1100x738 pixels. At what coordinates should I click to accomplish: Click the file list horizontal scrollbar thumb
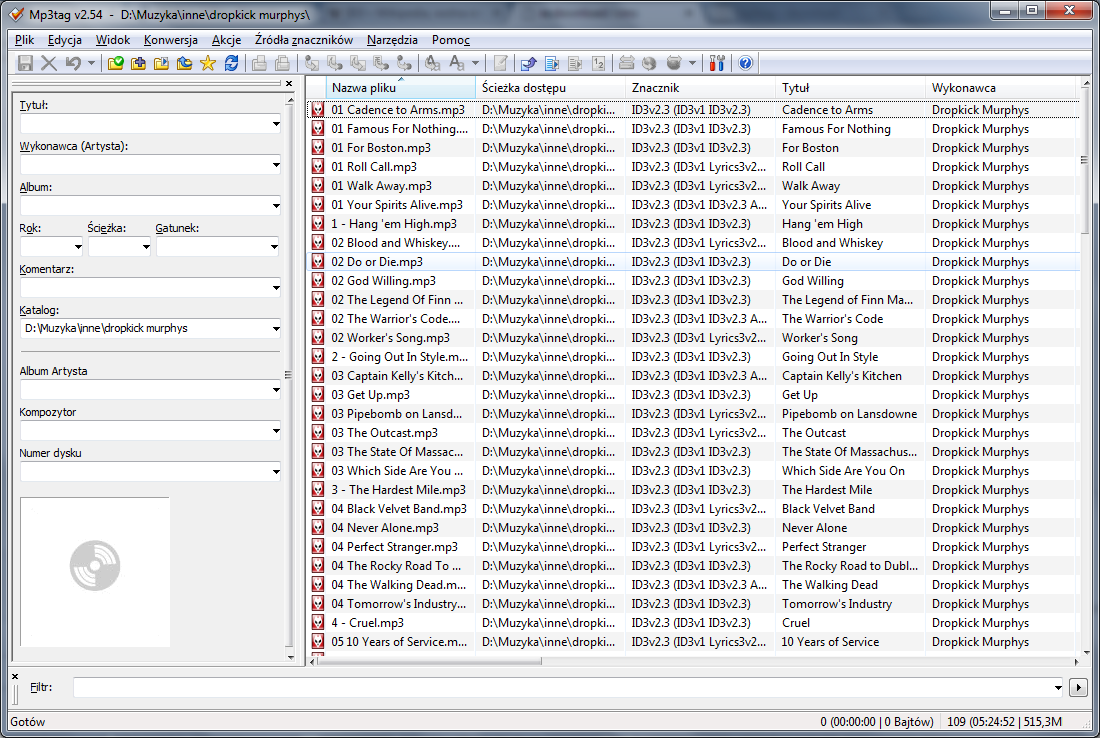(429, 661)
